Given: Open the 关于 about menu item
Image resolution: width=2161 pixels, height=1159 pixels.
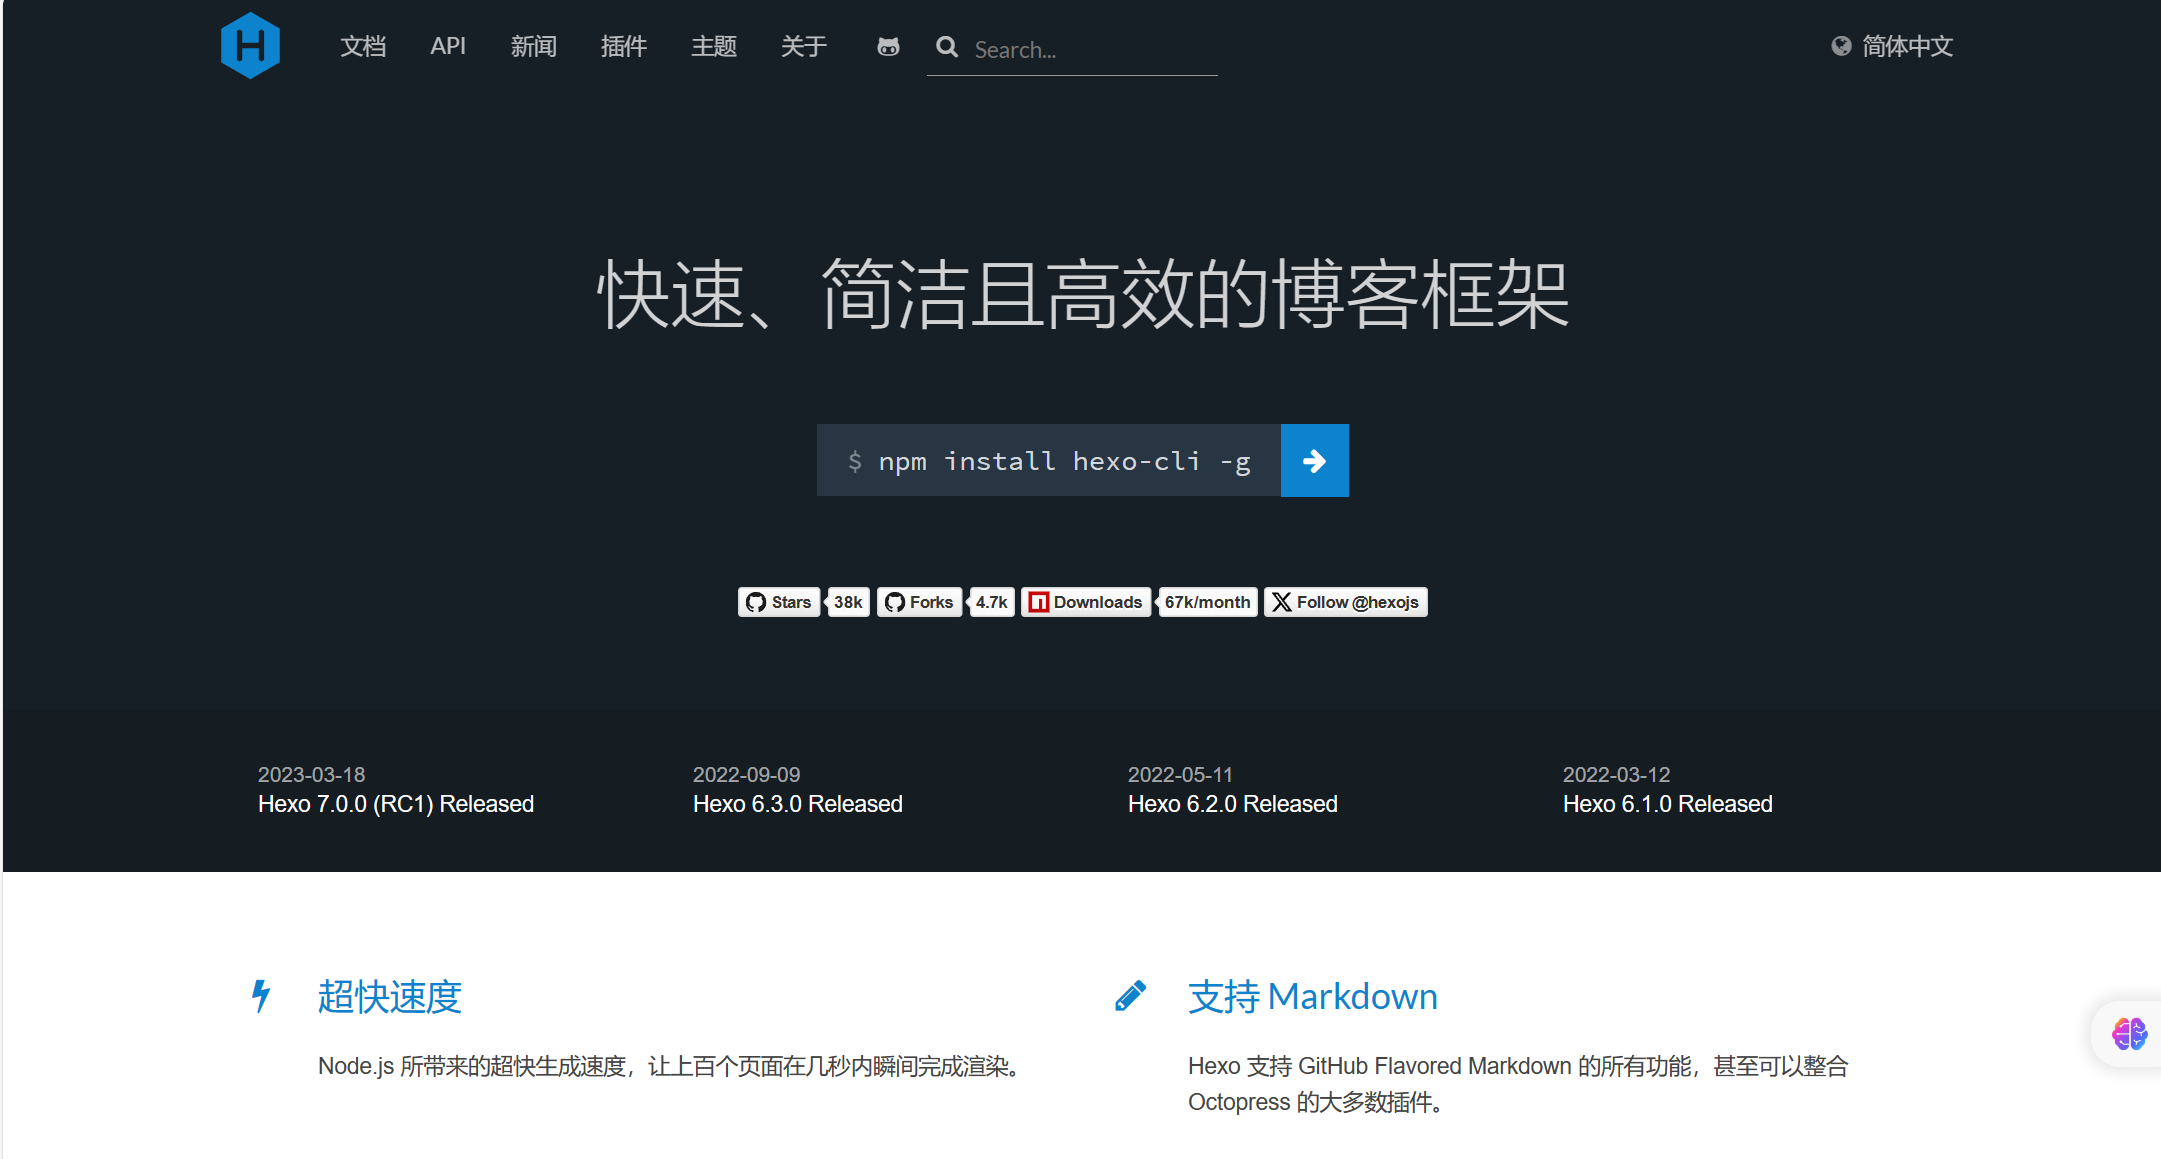Looking at the screenshot, I should pos(804,46).
